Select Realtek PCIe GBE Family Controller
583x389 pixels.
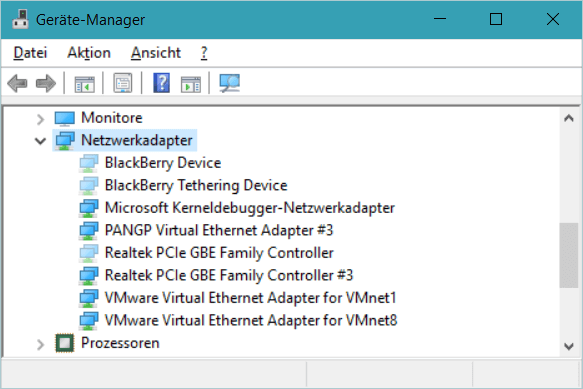point(219,253)
